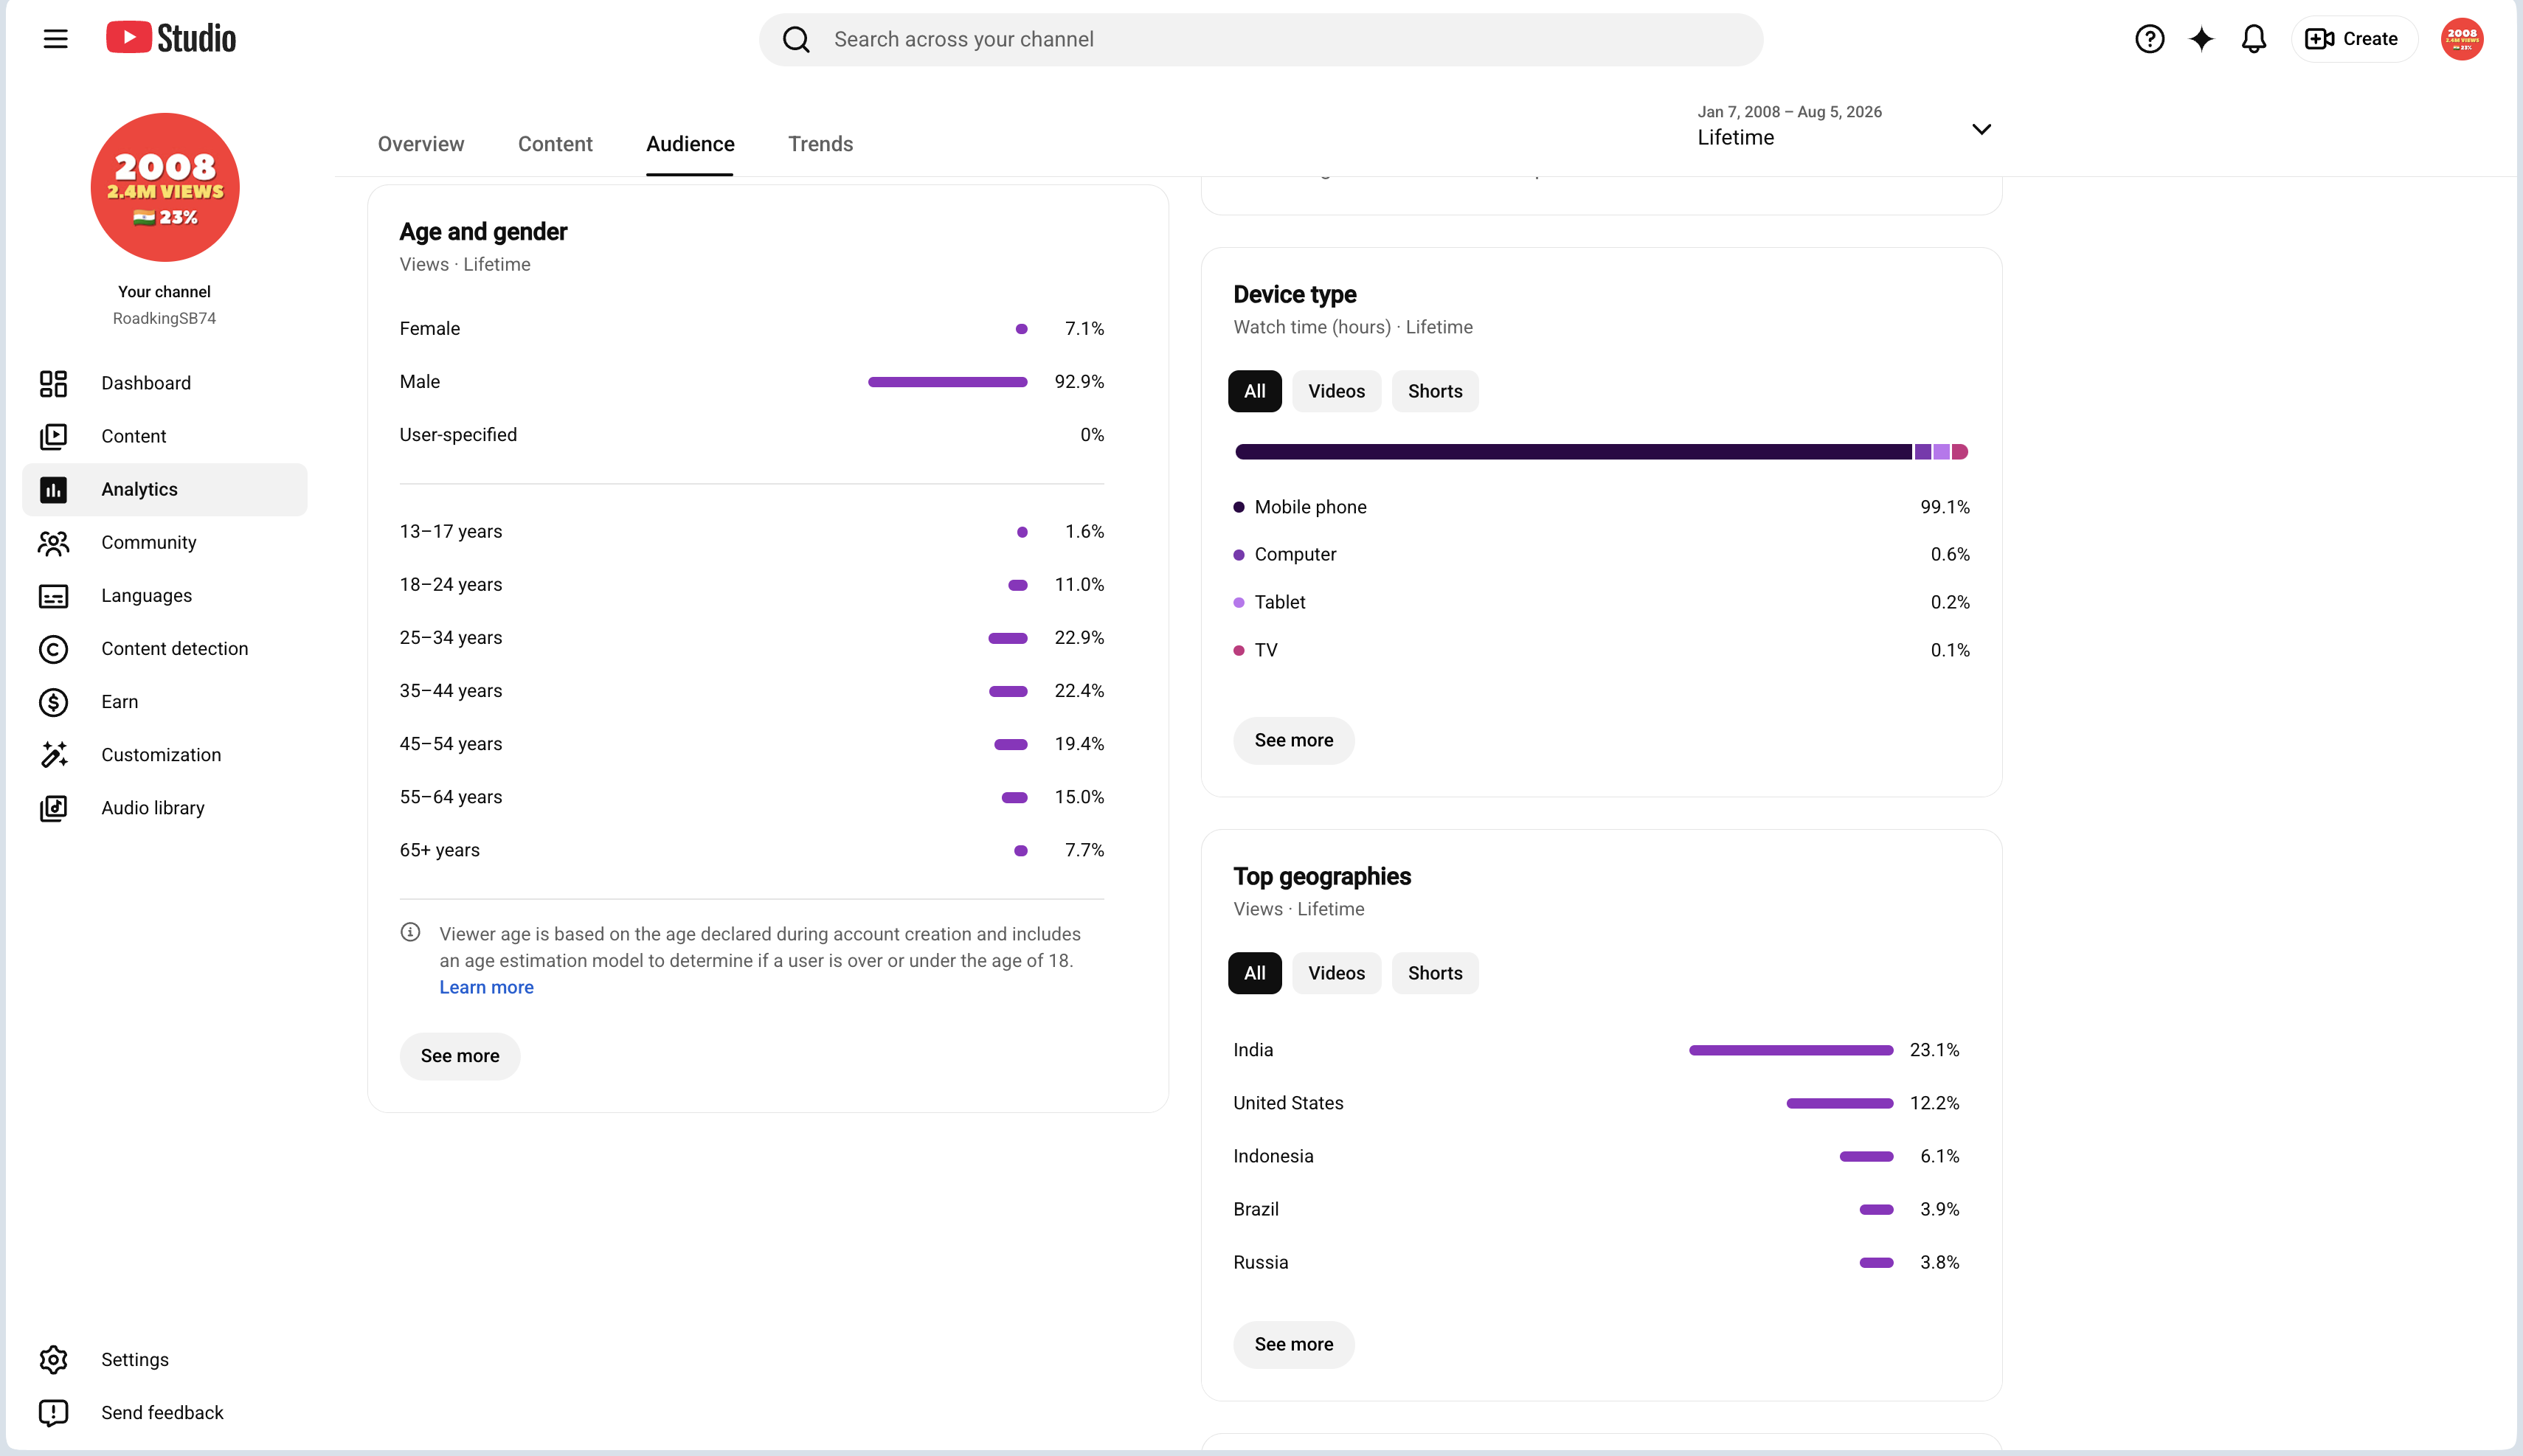Viewport: 2523px width, 1456px height.
Task: Switch to the Overview tab
Action: point(421,144)
